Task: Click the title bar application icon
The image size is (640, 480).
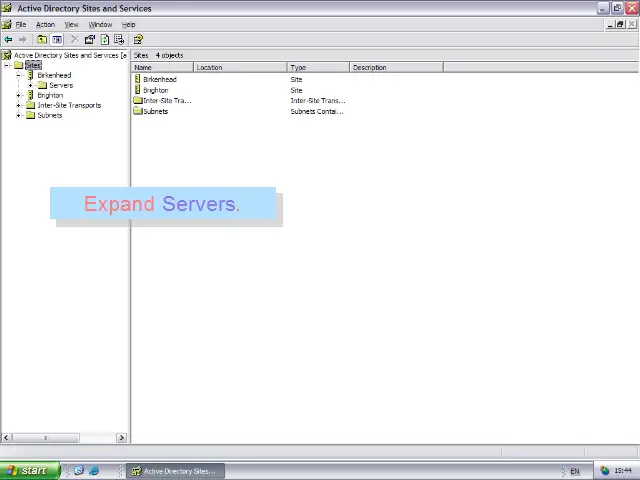Action: coord(7,8)
